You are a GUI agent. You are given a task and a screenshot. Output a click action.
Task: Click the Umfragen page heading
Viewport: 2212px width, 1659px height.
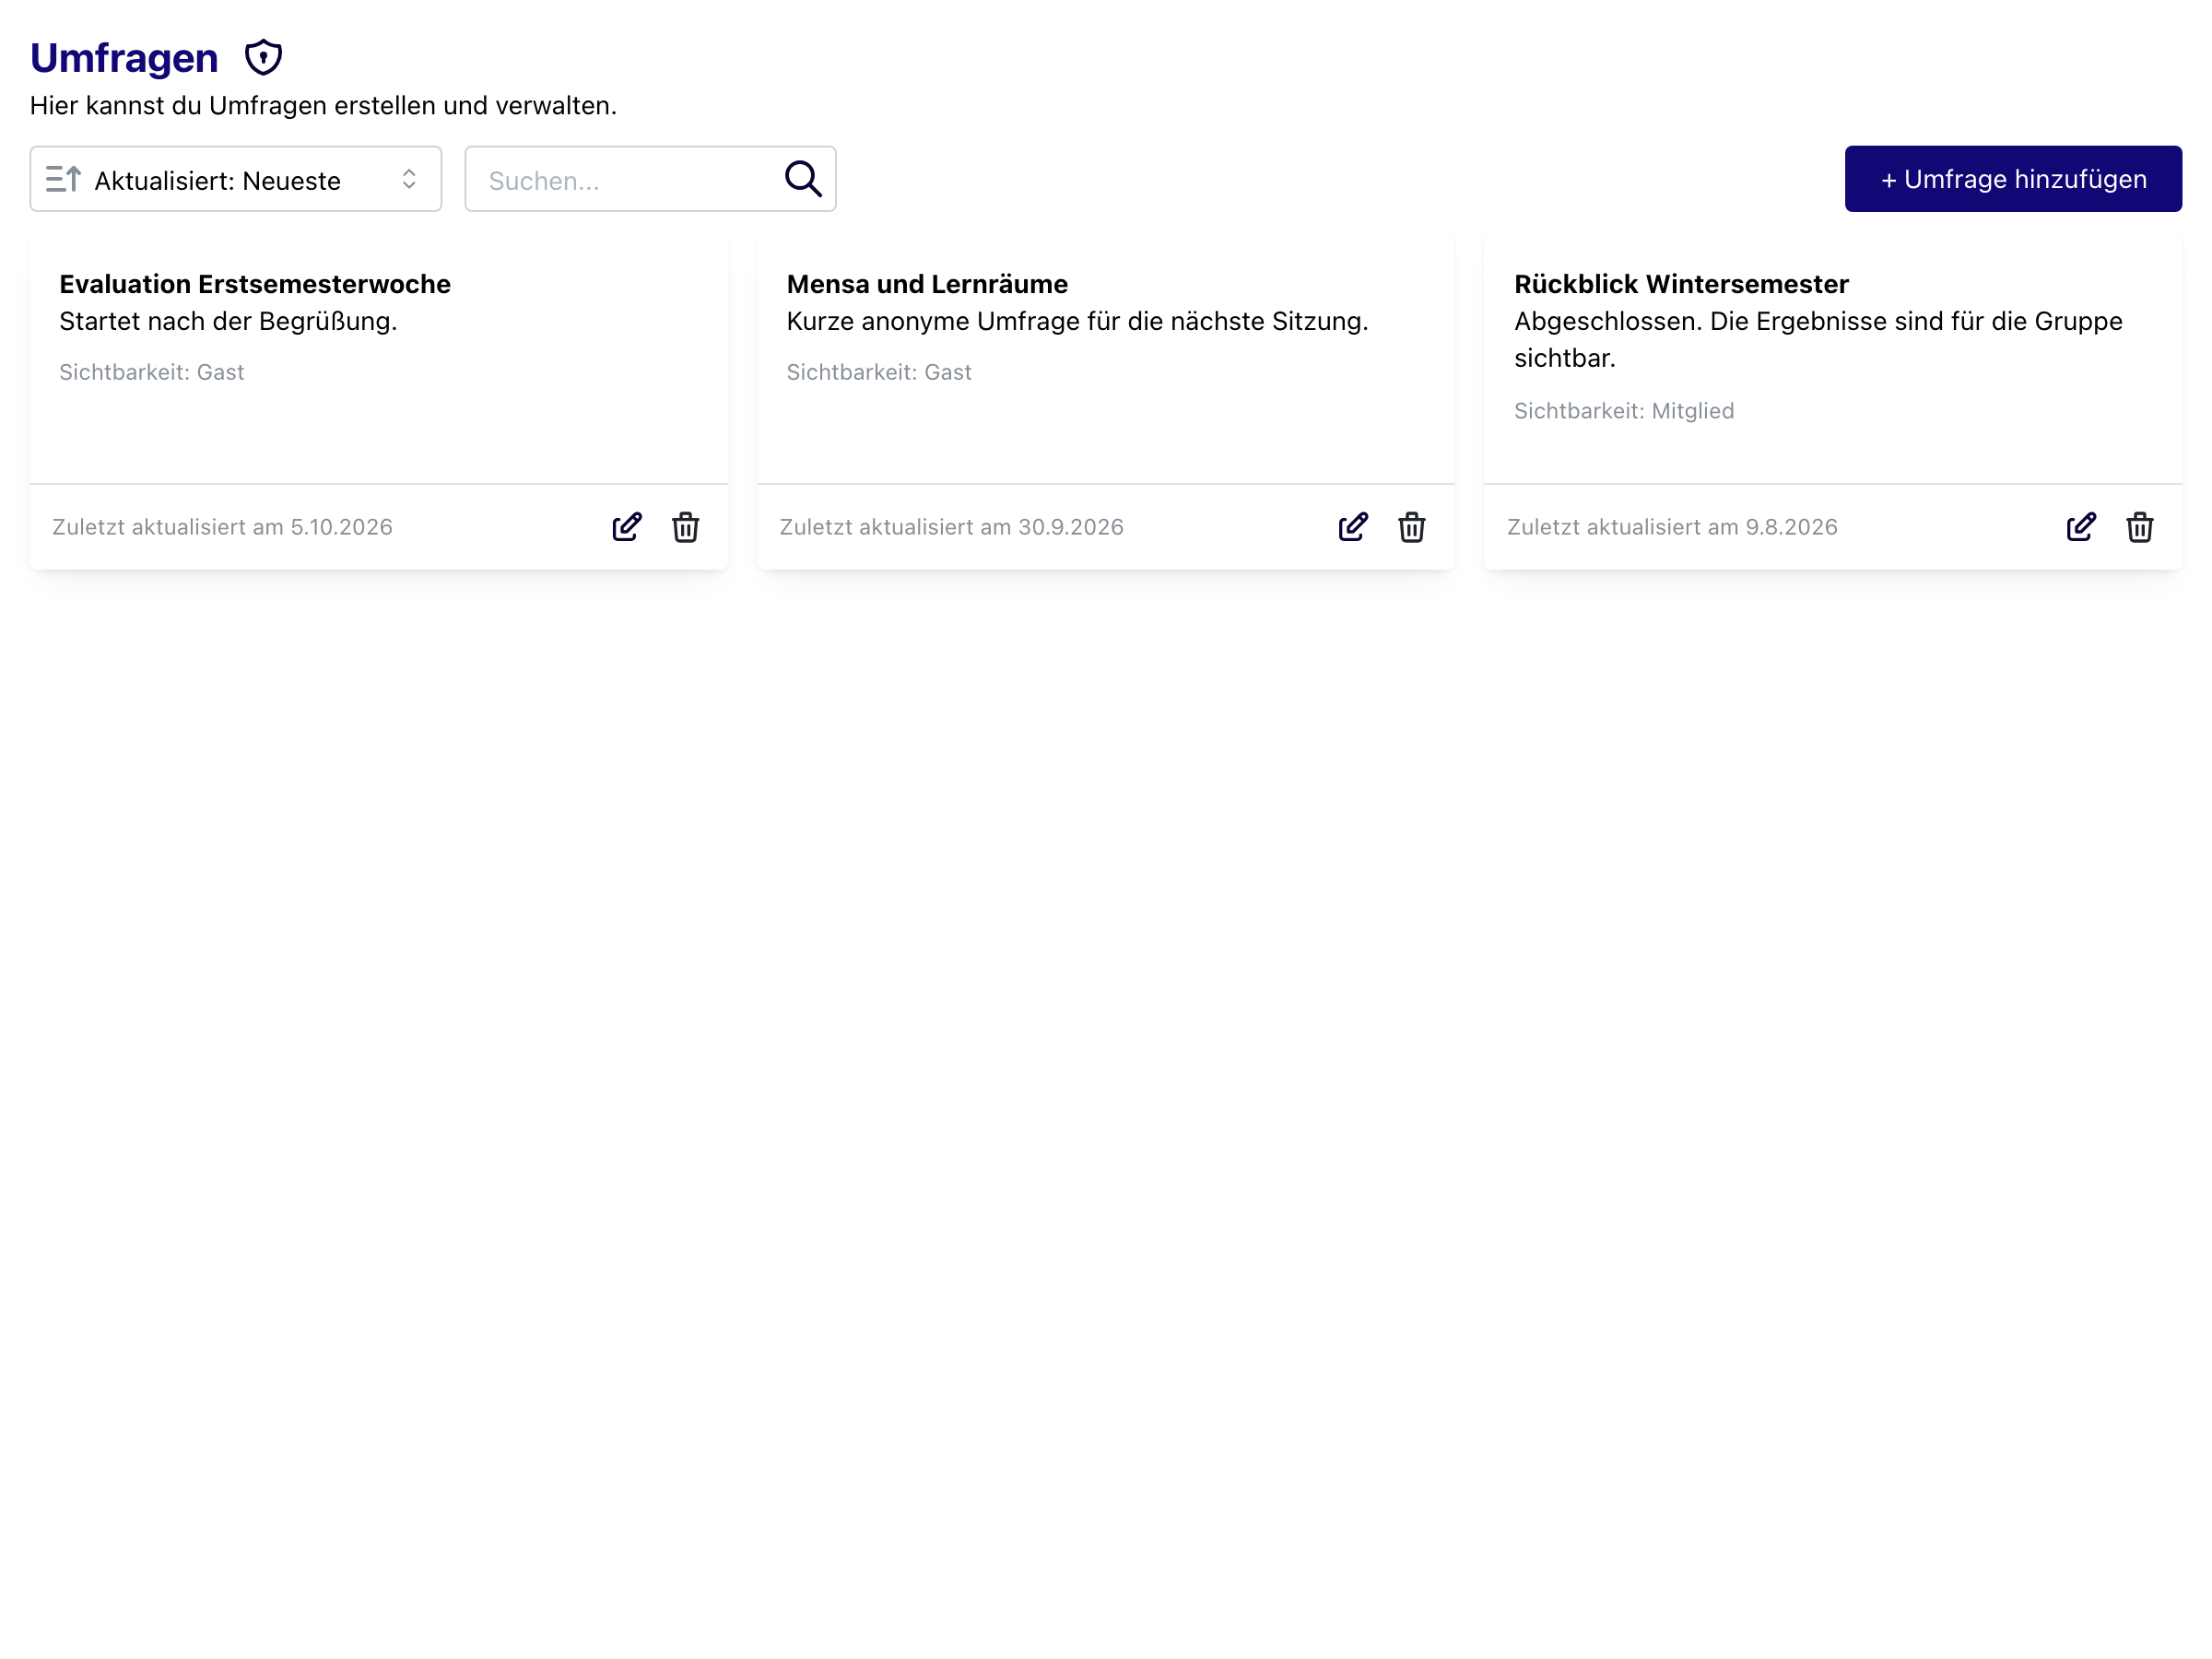coord(124,58)
